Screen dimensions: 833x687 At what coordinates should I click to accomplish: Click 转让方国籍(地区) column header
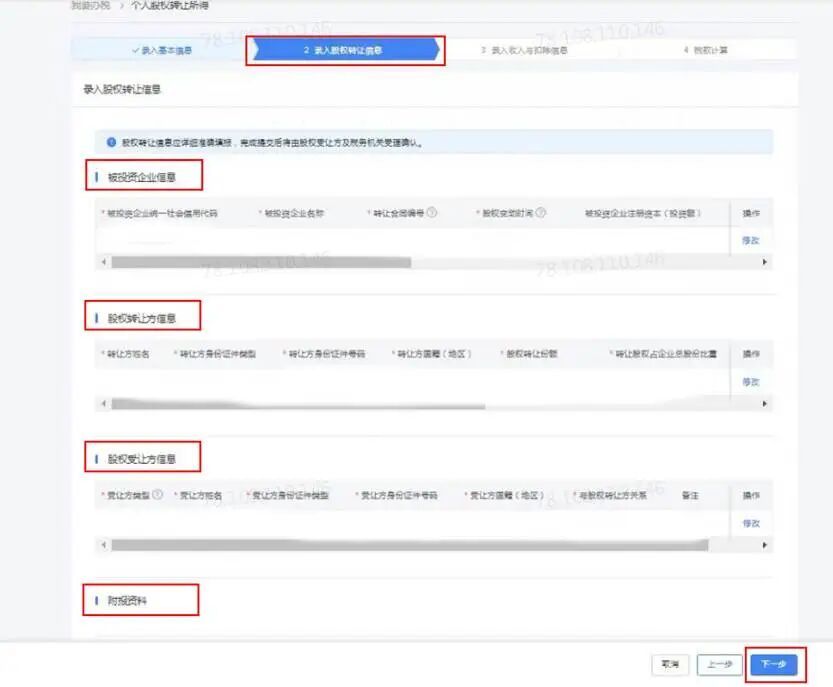(432, 354)
